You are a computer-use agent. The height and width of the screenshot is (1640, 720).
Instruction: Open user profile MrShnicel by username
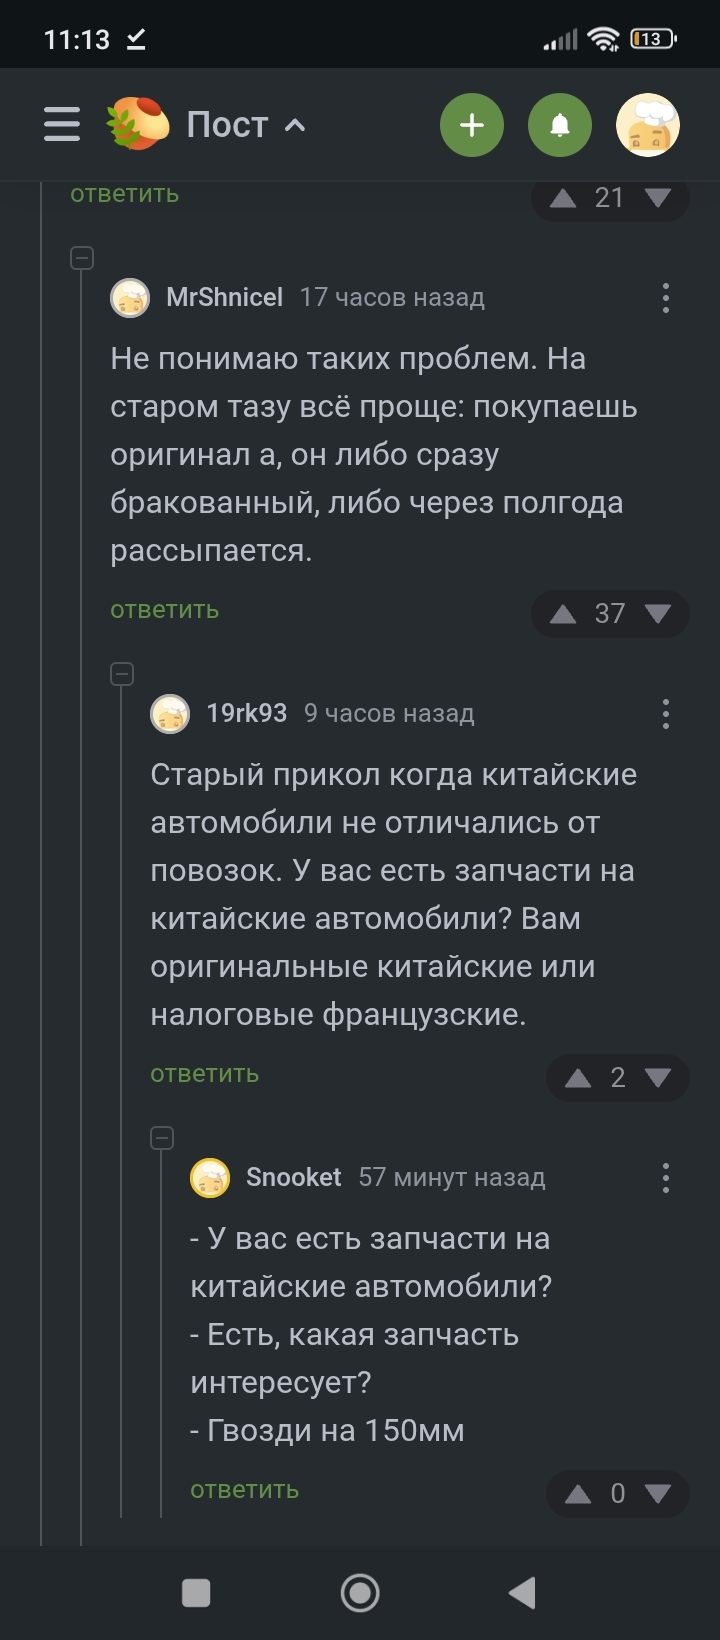pyautogui.click(x=224, y=298)
